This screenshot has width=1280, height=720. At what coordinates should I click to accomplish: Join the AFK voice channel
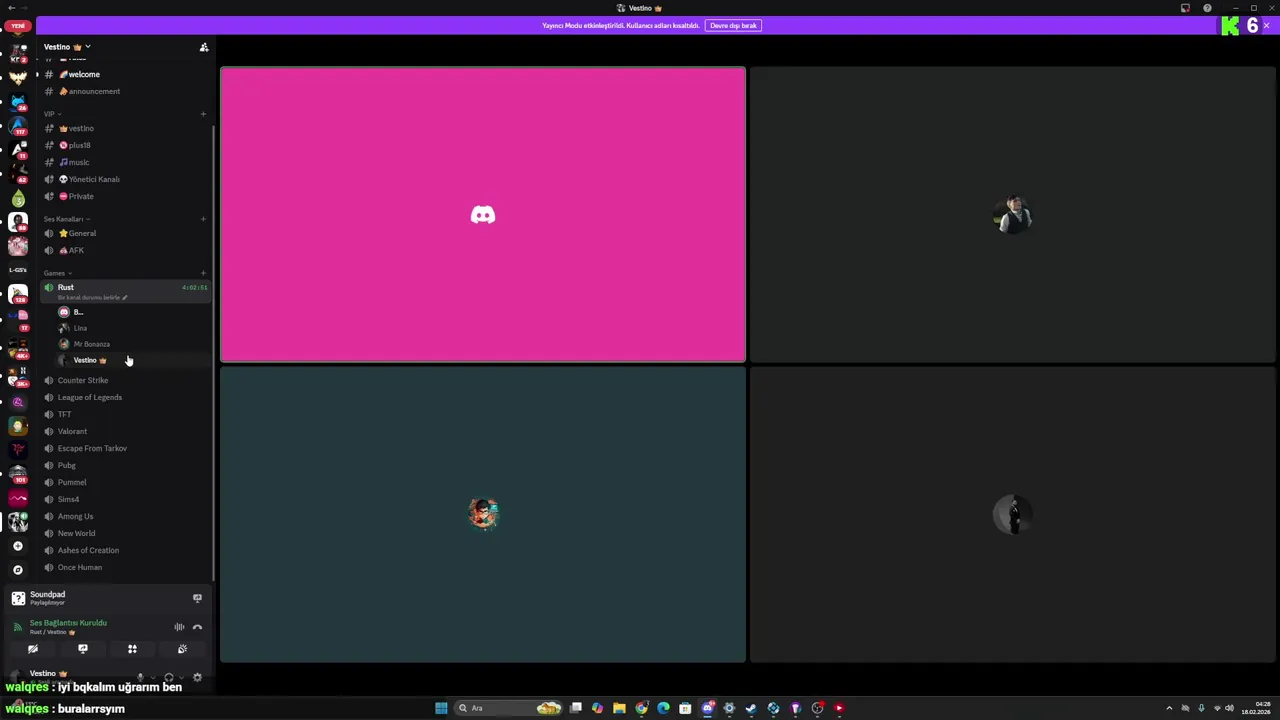[125, 250]
